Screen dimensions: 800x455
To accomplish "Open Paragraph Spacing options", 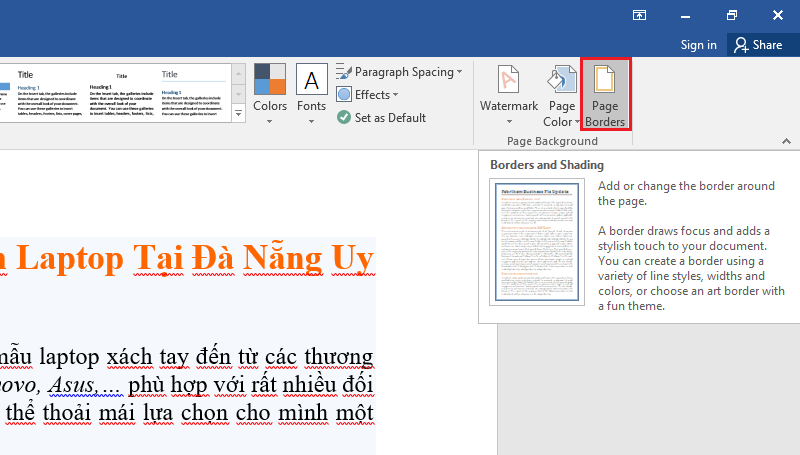I will point(399,72).
